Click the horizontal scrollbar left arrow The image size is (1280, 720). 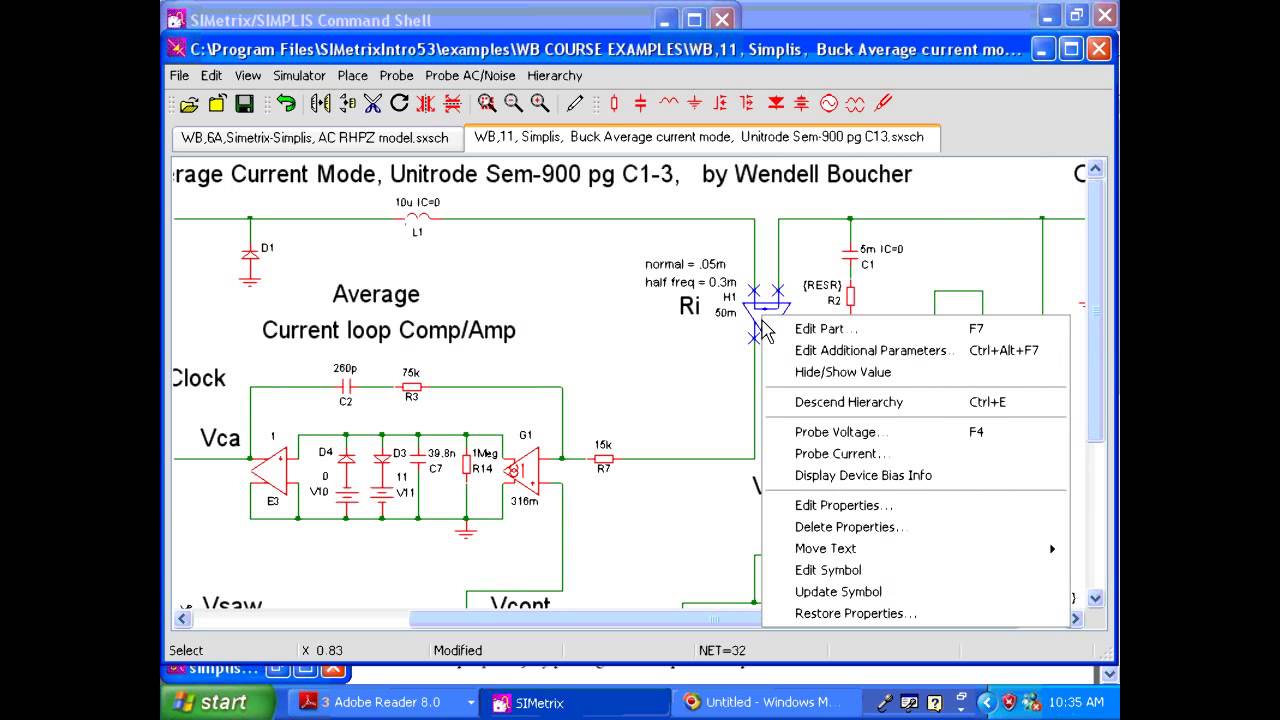tap(182, 619)
